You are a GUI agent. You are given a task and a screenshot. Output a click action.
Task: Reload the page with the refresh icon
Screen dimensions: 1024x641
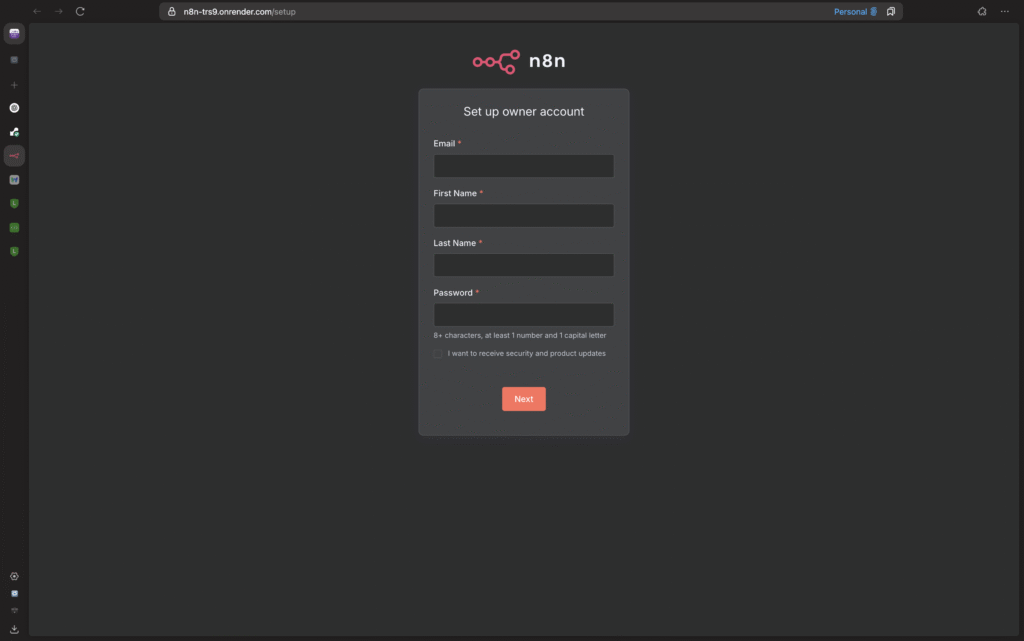(x=80, y=11)
